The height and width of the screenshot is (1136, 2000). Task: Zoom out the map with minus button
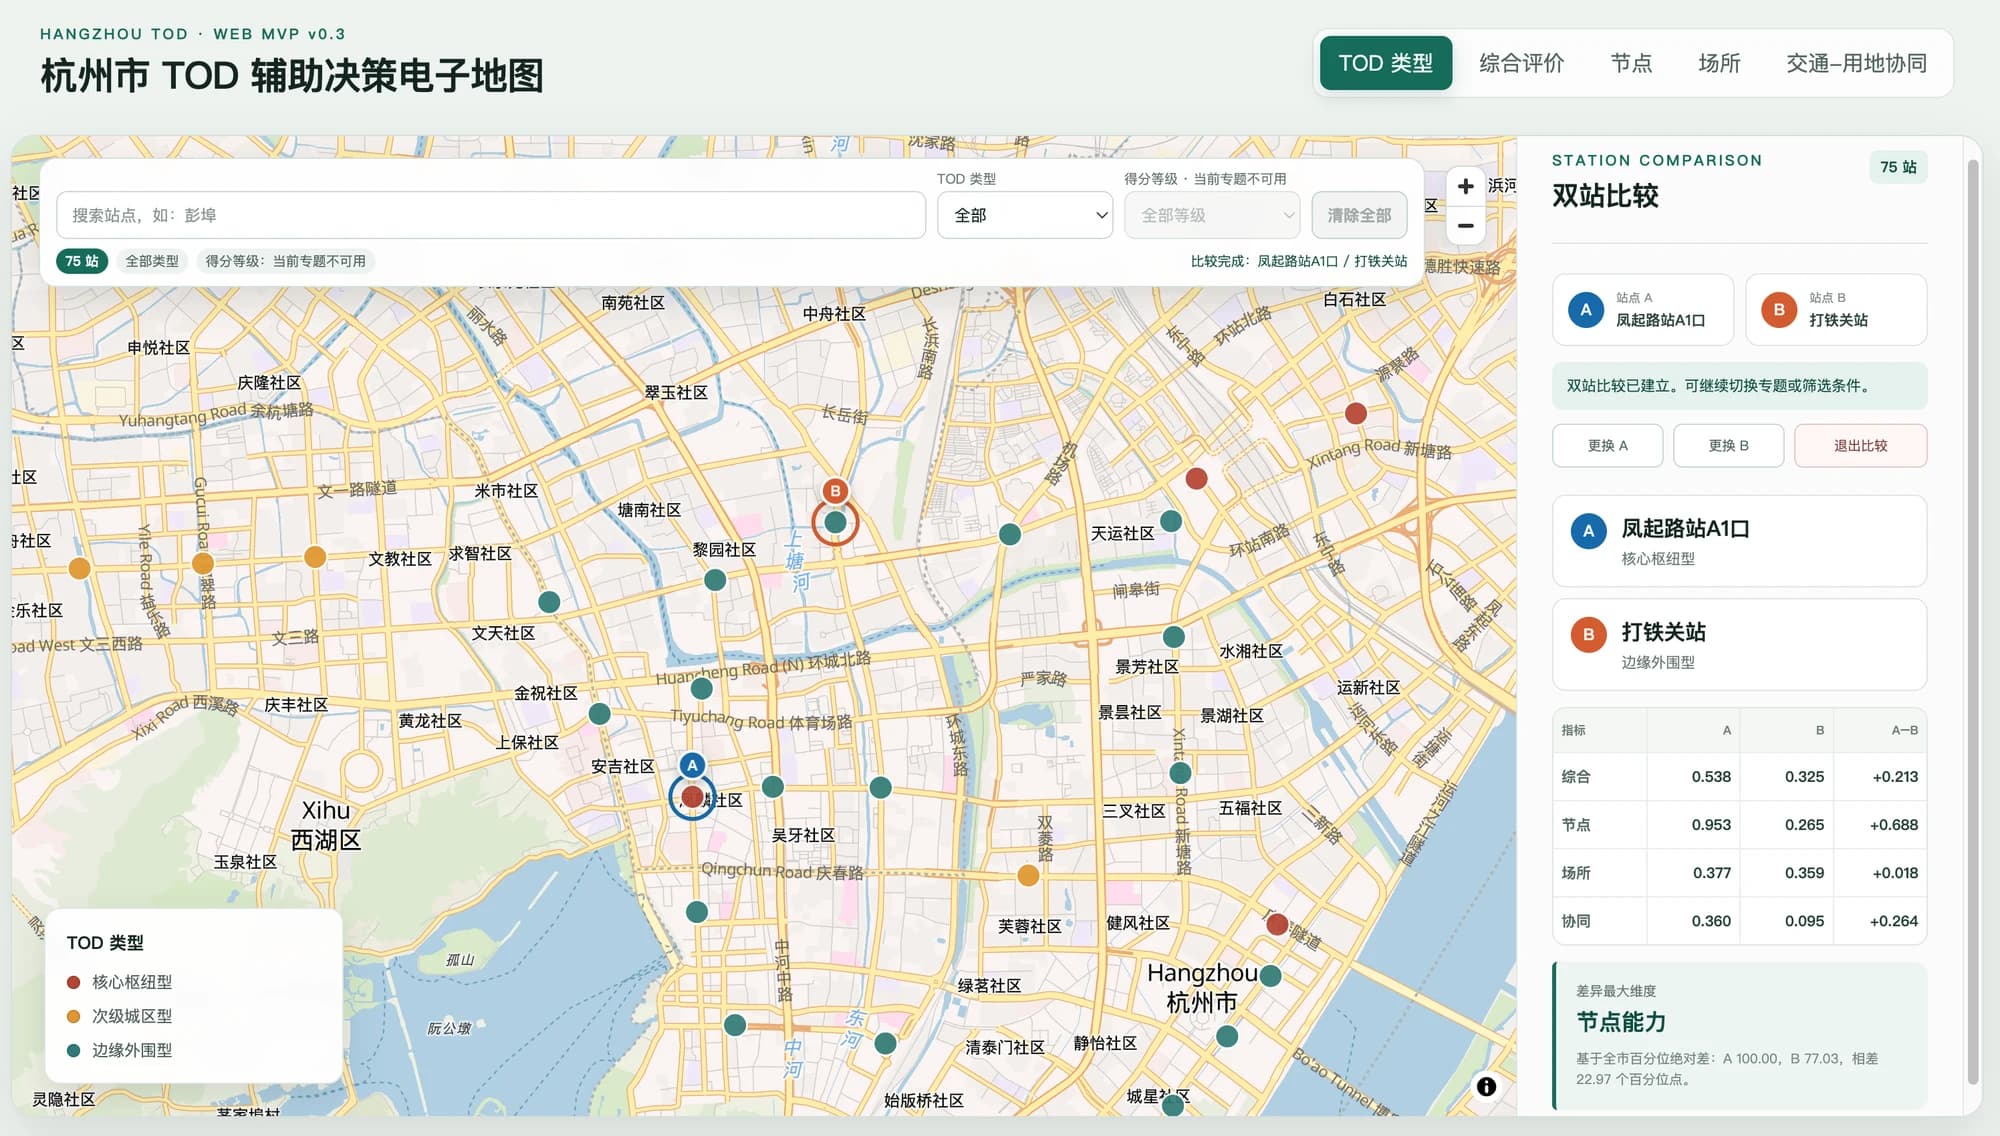(x=1465, y=226)
